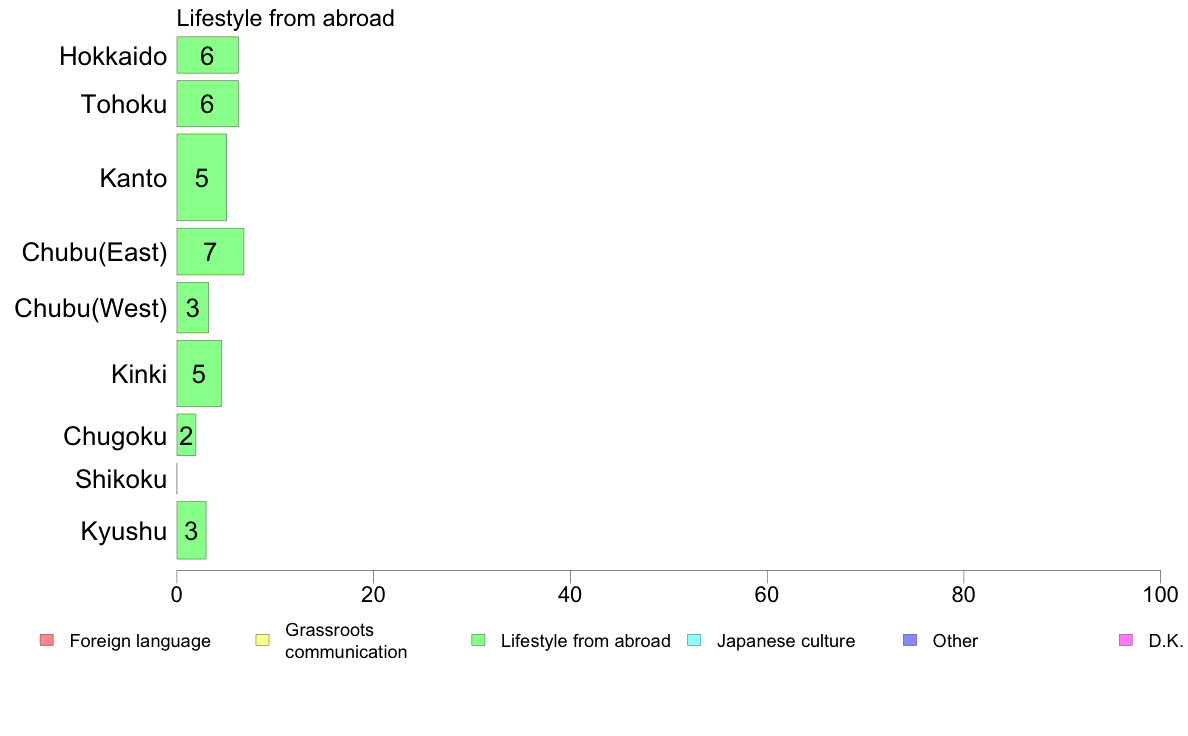Click the Lifestyle from abroad chart title
The image size is (1188, 736).
[x=286, y=18]
